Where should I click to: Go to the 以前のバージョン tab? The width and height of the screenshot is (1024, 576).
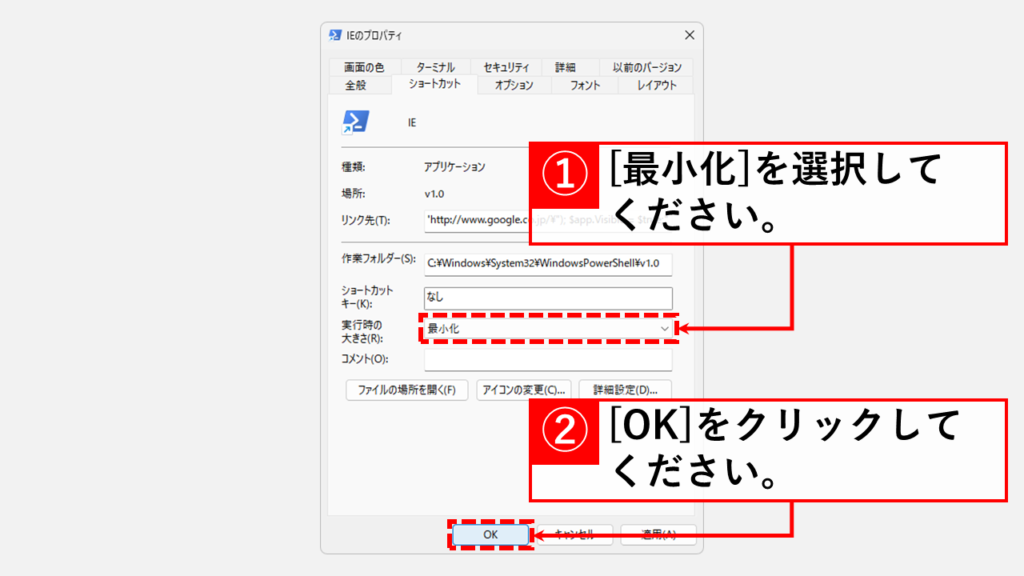(647, 67)
